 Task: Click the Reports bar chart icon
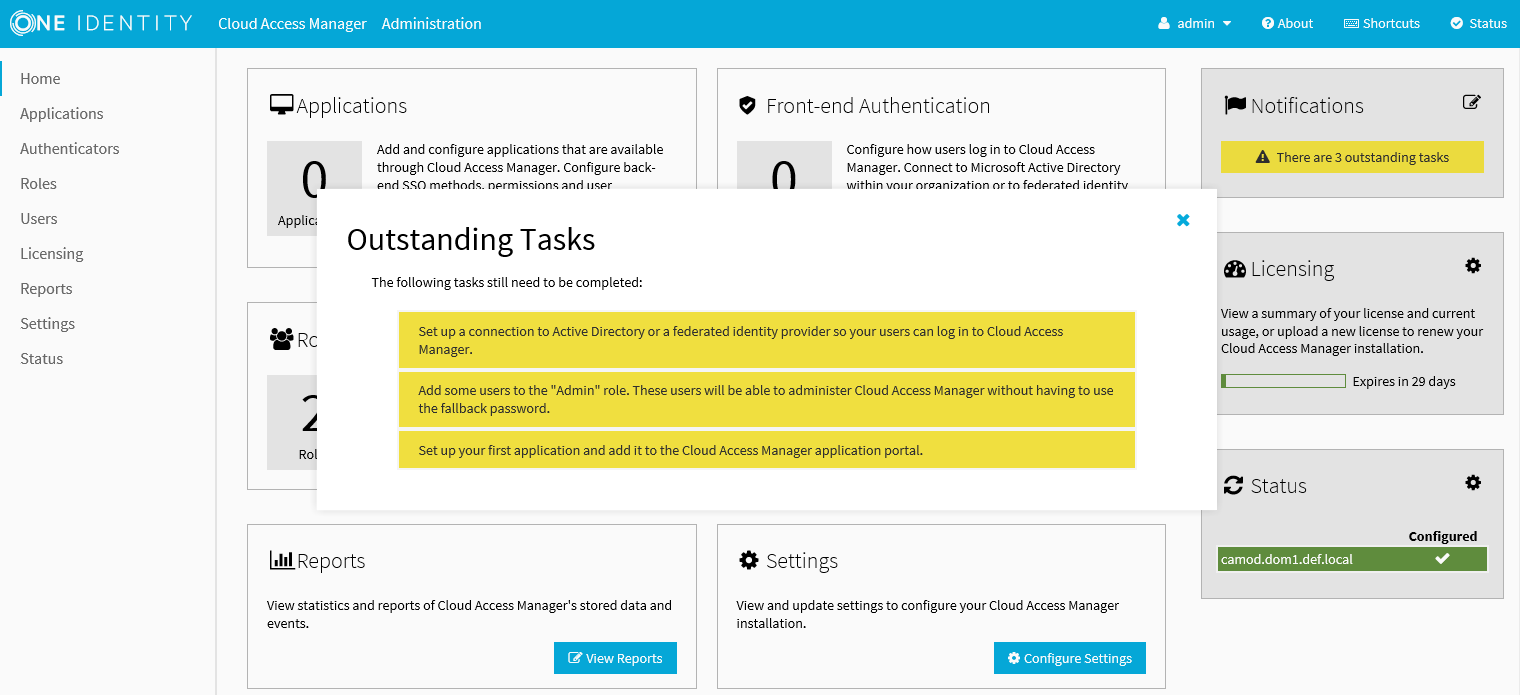click(281, 560)
